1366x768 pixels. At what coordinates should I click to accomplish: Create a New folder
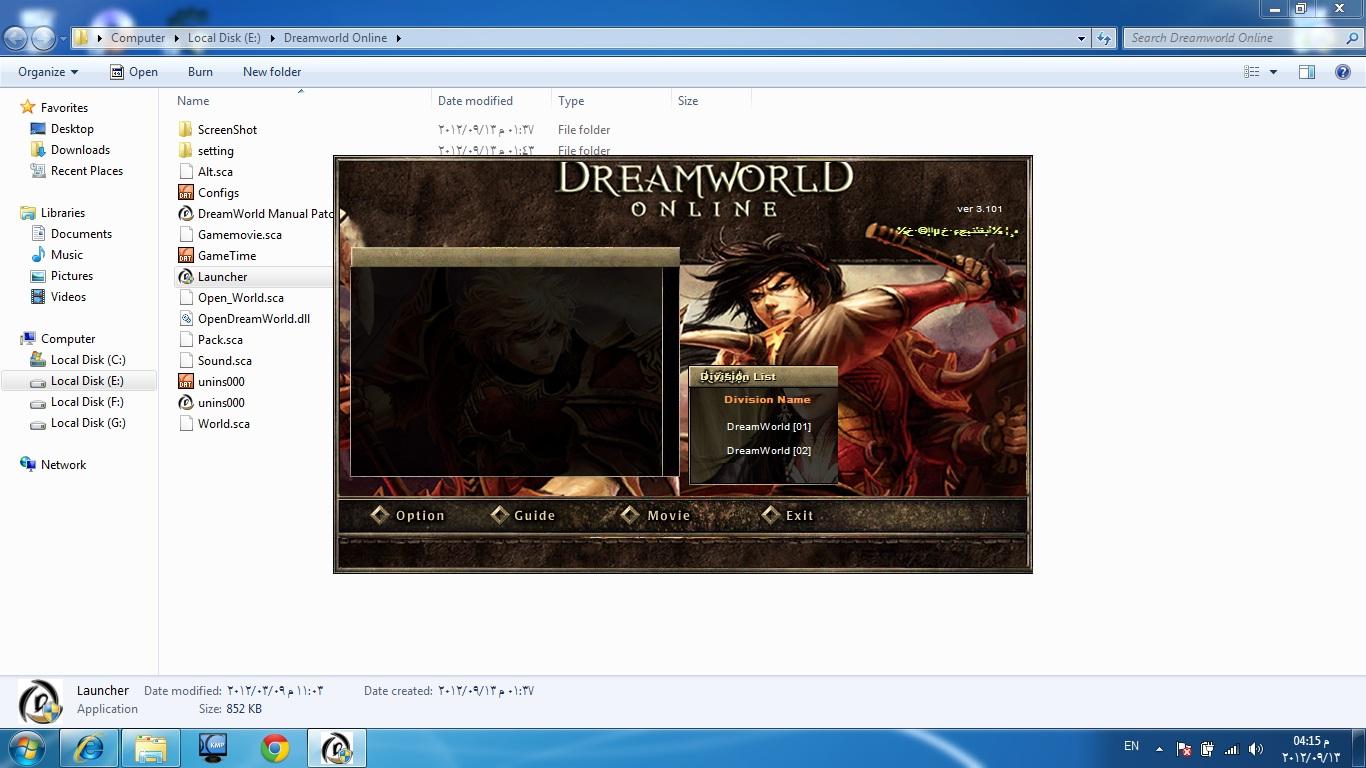coord(272,72)
